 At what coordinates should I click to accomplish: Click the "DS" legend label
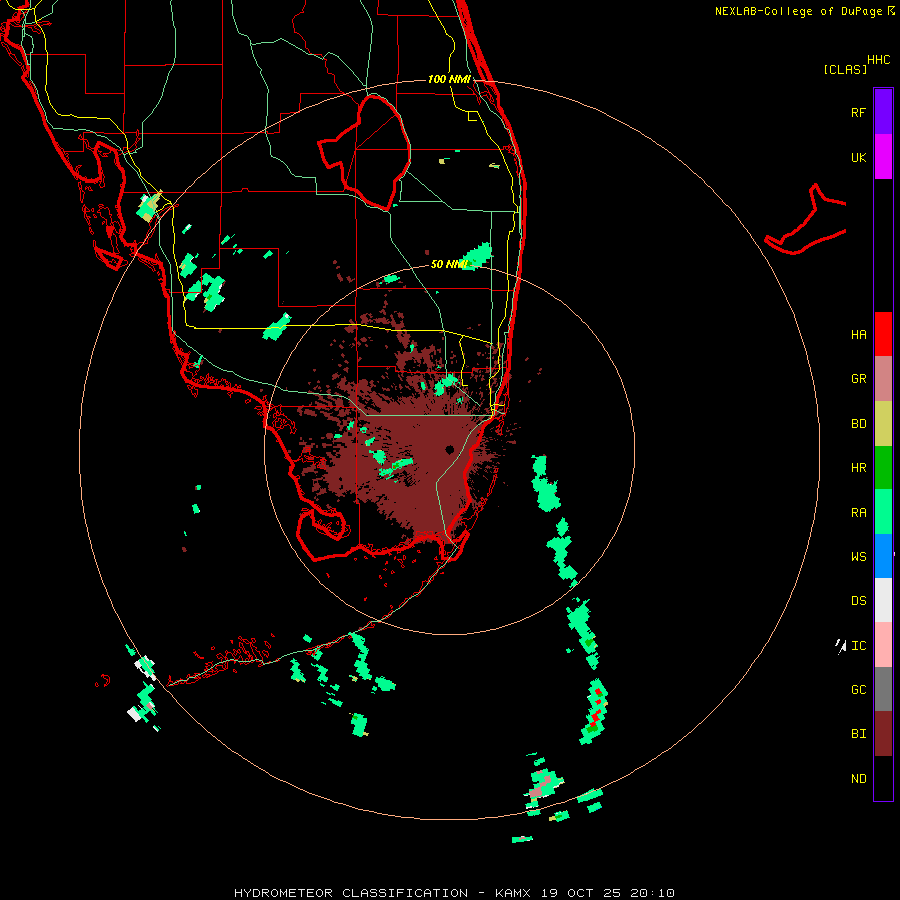coord(858,601)
